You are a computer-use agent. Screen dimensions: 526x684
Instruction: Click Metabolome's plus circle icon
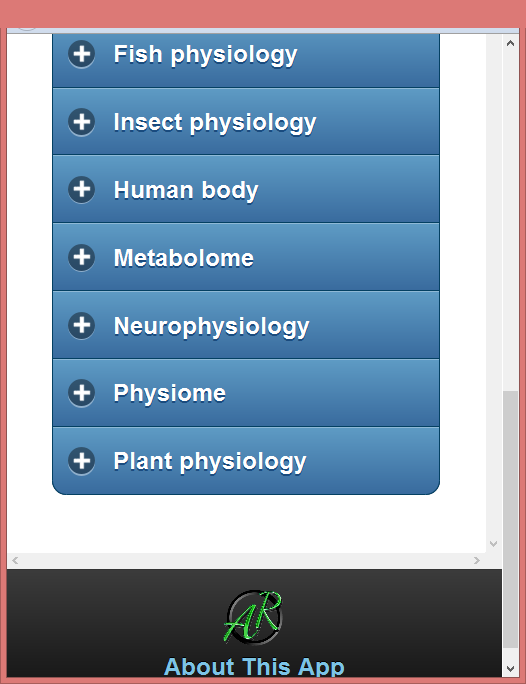(81, 257)
